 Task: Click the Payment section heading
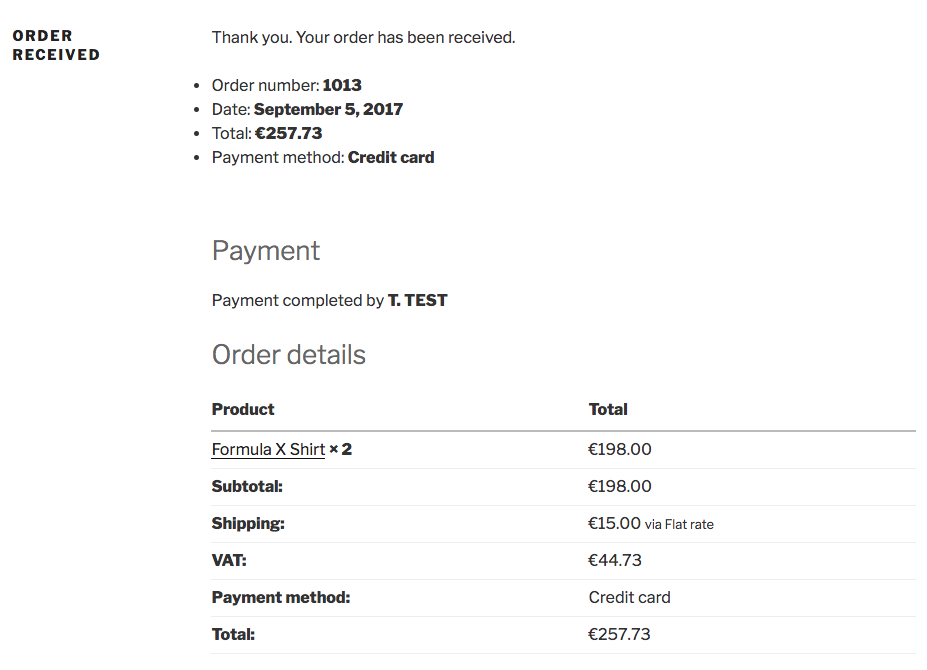266,251
